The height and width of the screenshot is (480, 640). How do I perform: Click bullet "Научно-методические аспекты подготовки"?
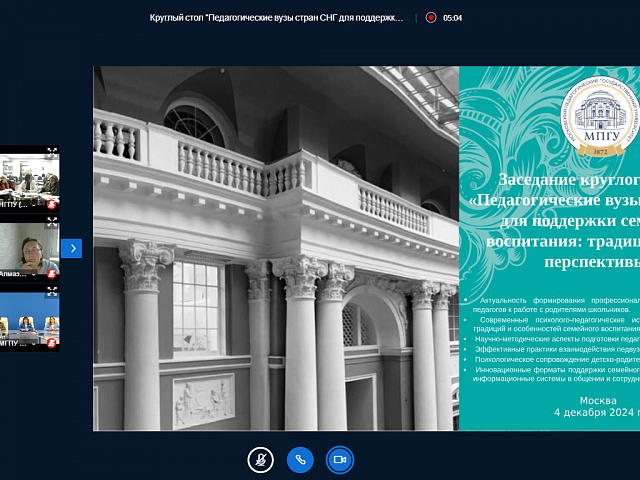pyautogui.click(x=557, y=339)
